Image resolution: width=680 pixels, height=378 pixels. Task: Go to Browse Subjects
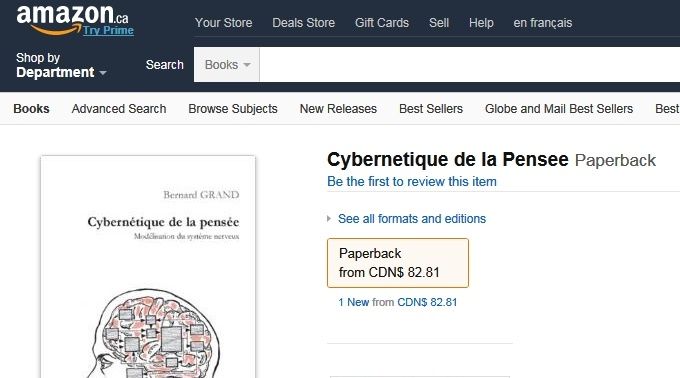coord(233,109)
